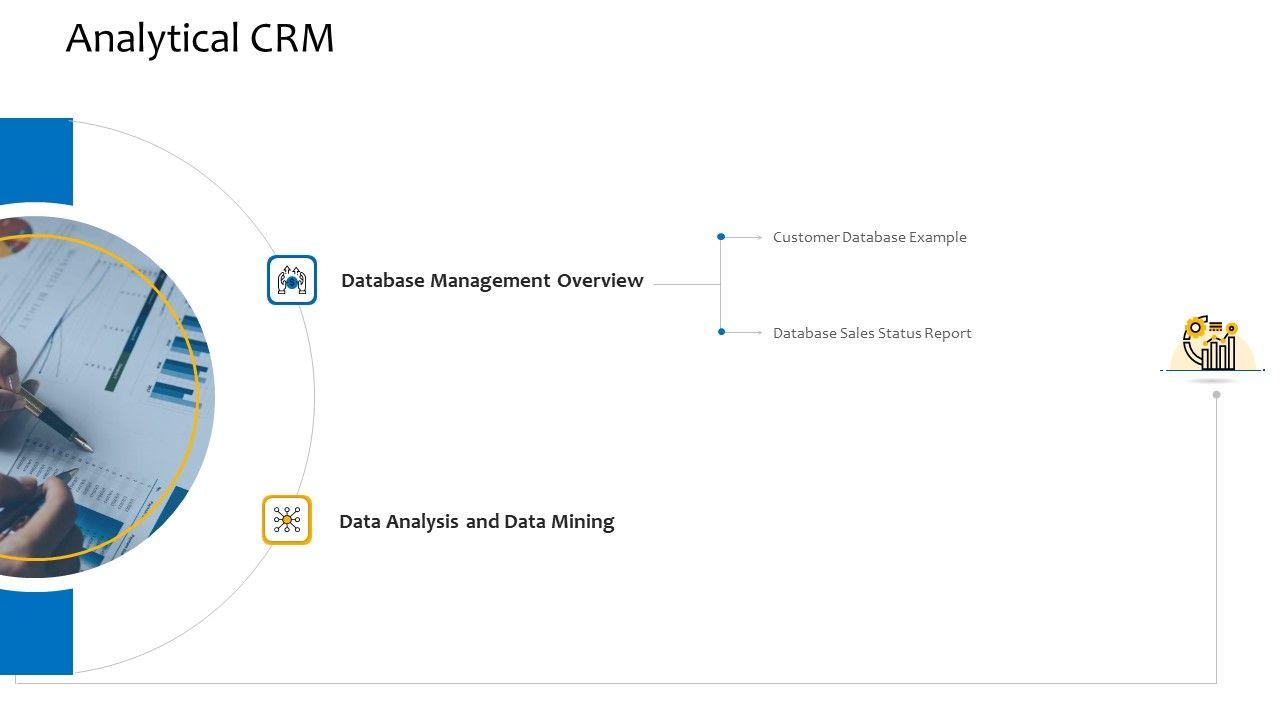Click the pen tip in the photo
Screen dimensions: 1280x720
tap(86, 445)
